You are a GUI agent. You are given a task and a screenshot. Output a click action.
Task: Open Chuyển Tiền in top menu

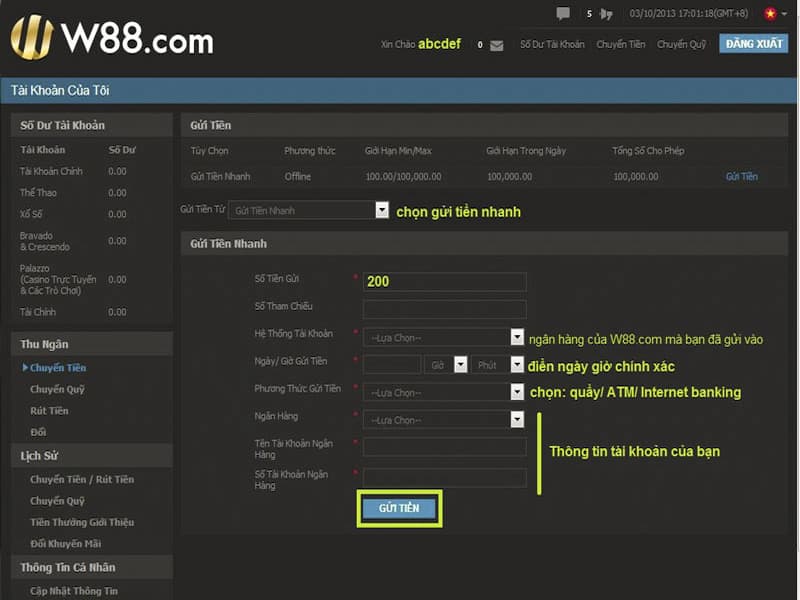(x=620, y=45)
